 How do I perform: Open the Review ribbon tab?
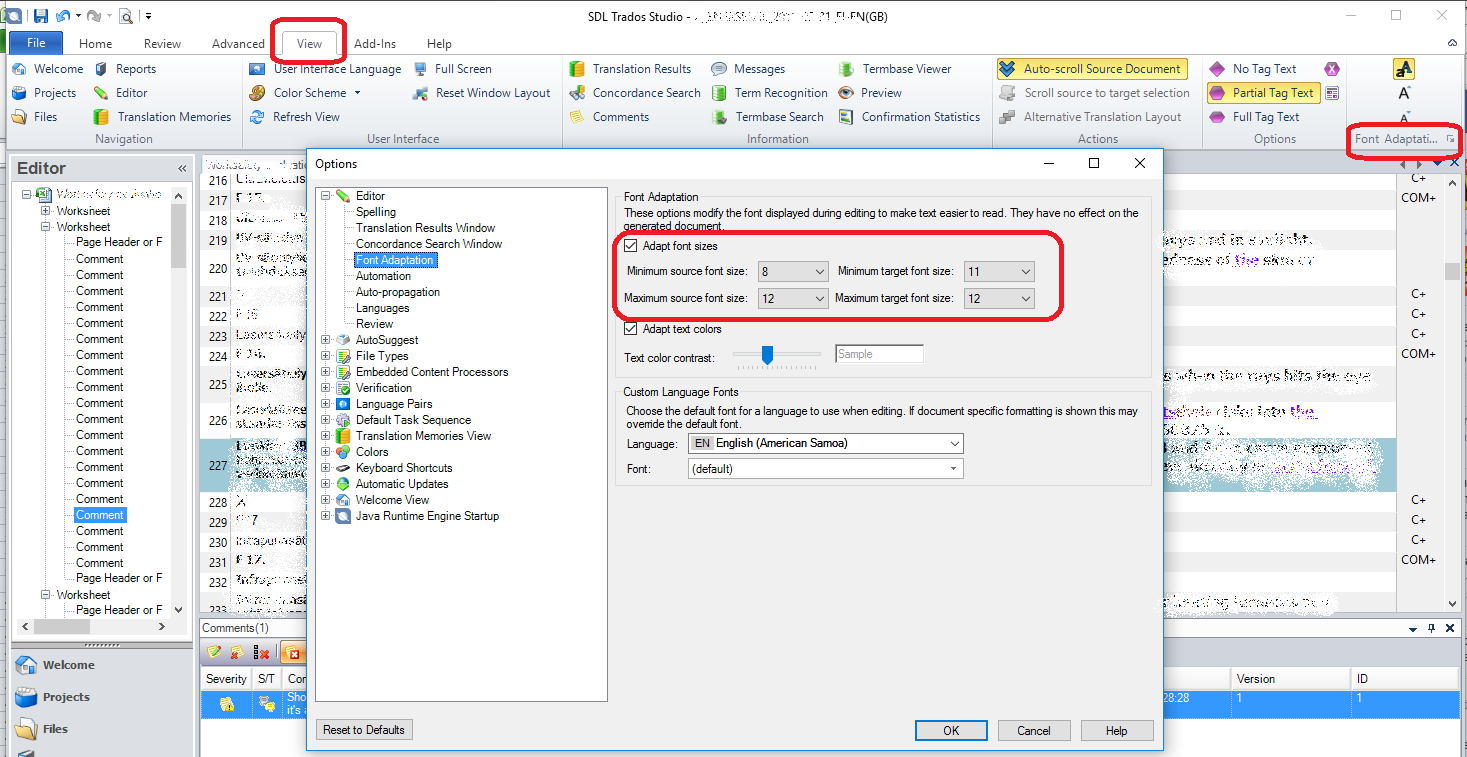point(162,44)
